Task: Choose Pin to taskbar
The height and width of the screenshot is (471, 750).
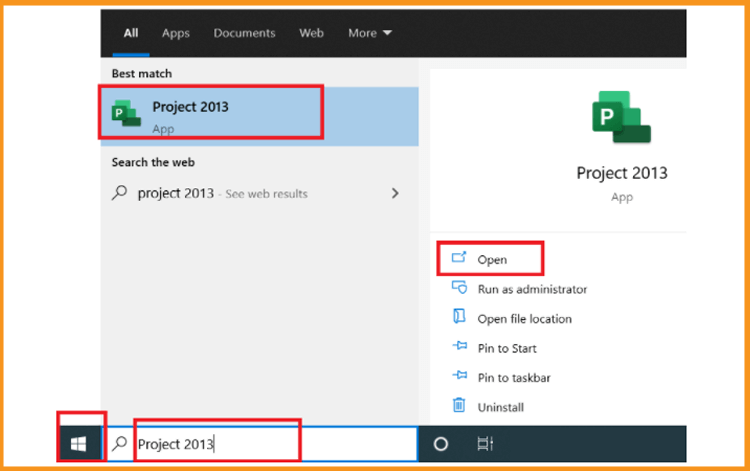Action: click(x=514, y=378)
